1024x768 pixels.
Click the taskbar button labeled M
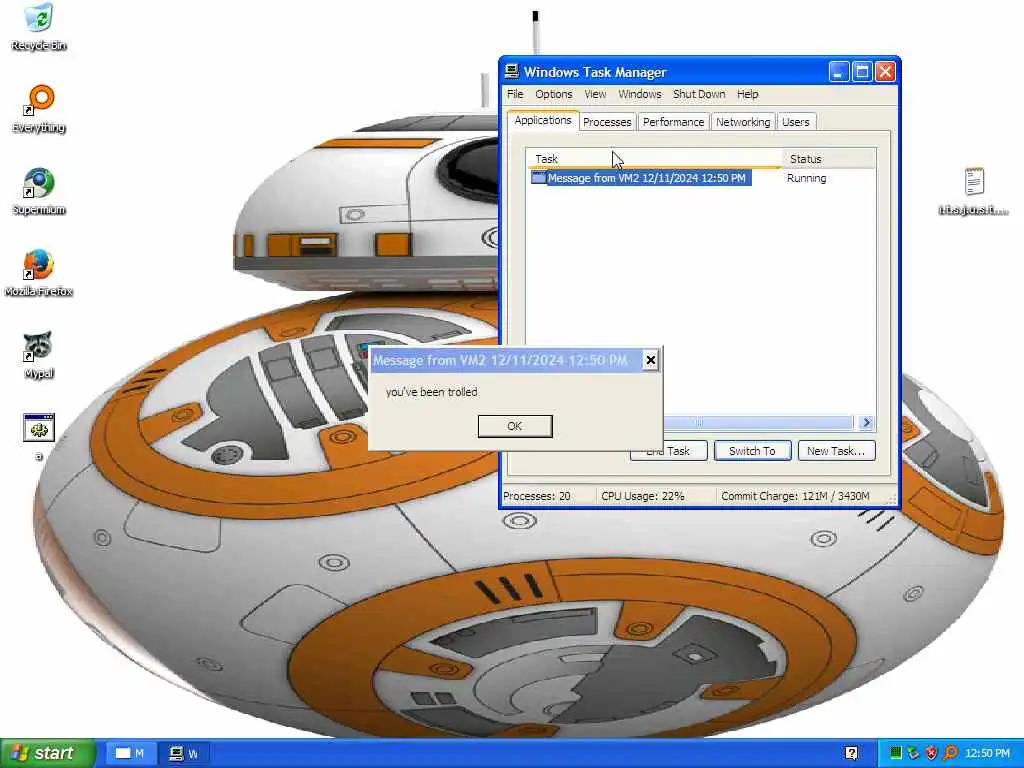(129, 754)
